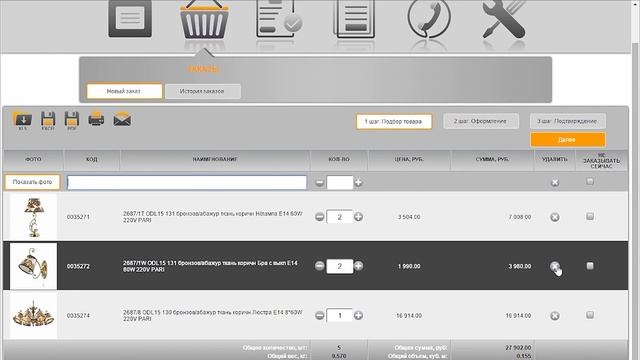Click the 'УДАЛИТЬ' column header
This screenshot has width=640, height=360.
555,160
